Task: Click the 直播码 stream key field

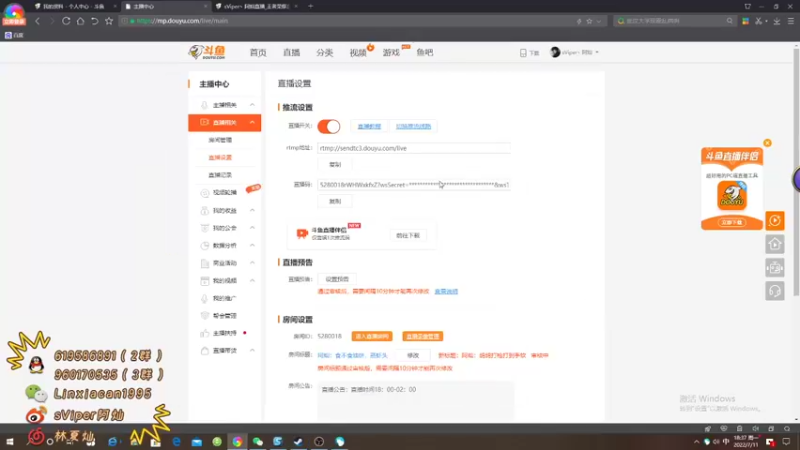Action: pyautogui.click(x=413, y=185)
